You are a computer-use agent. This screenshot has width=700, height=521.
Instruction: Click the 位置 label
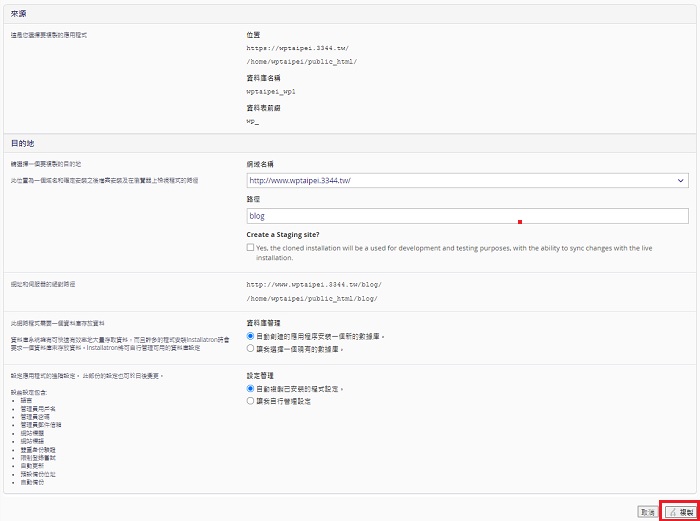tap(253, 35)
